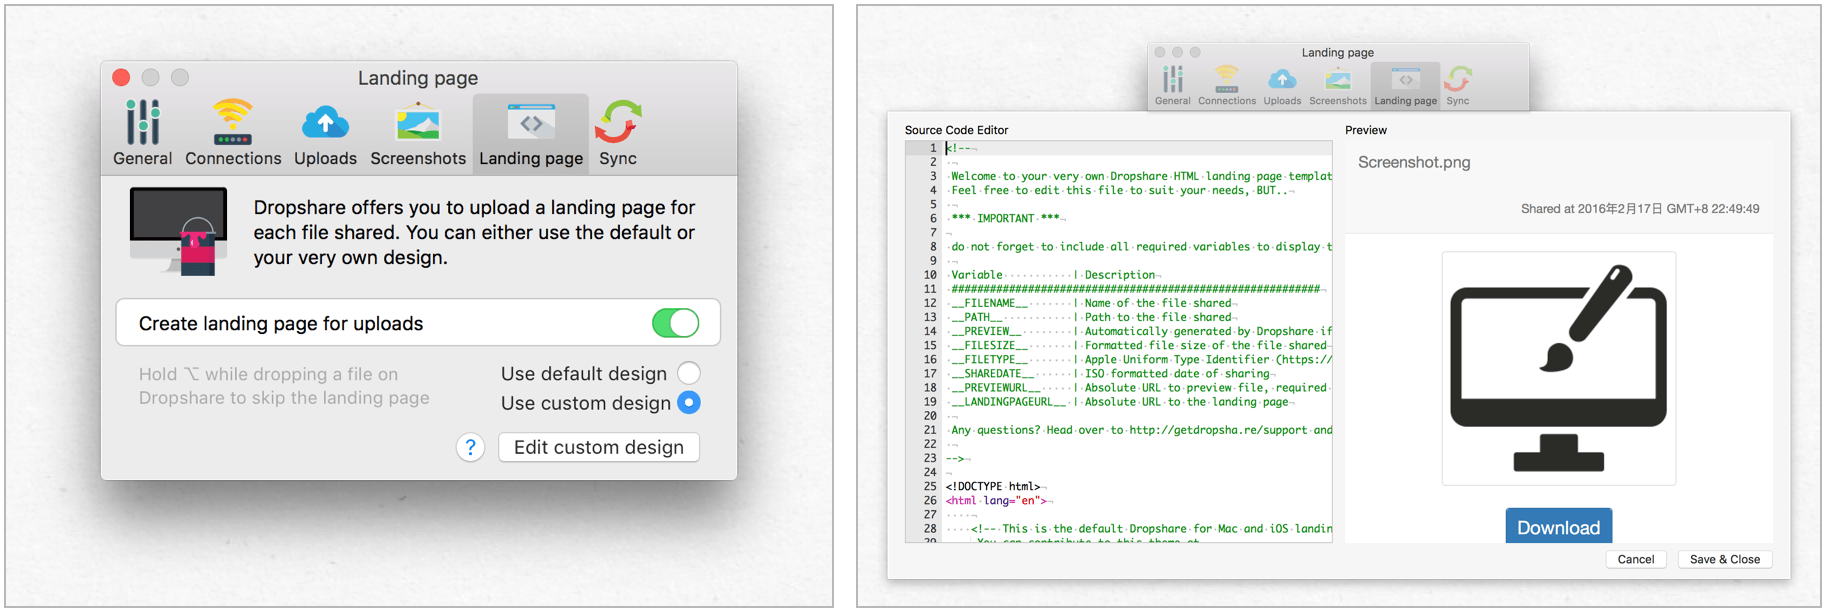
Task: Open the Sync pane in the large preferences window
Action: pos(618,134)
